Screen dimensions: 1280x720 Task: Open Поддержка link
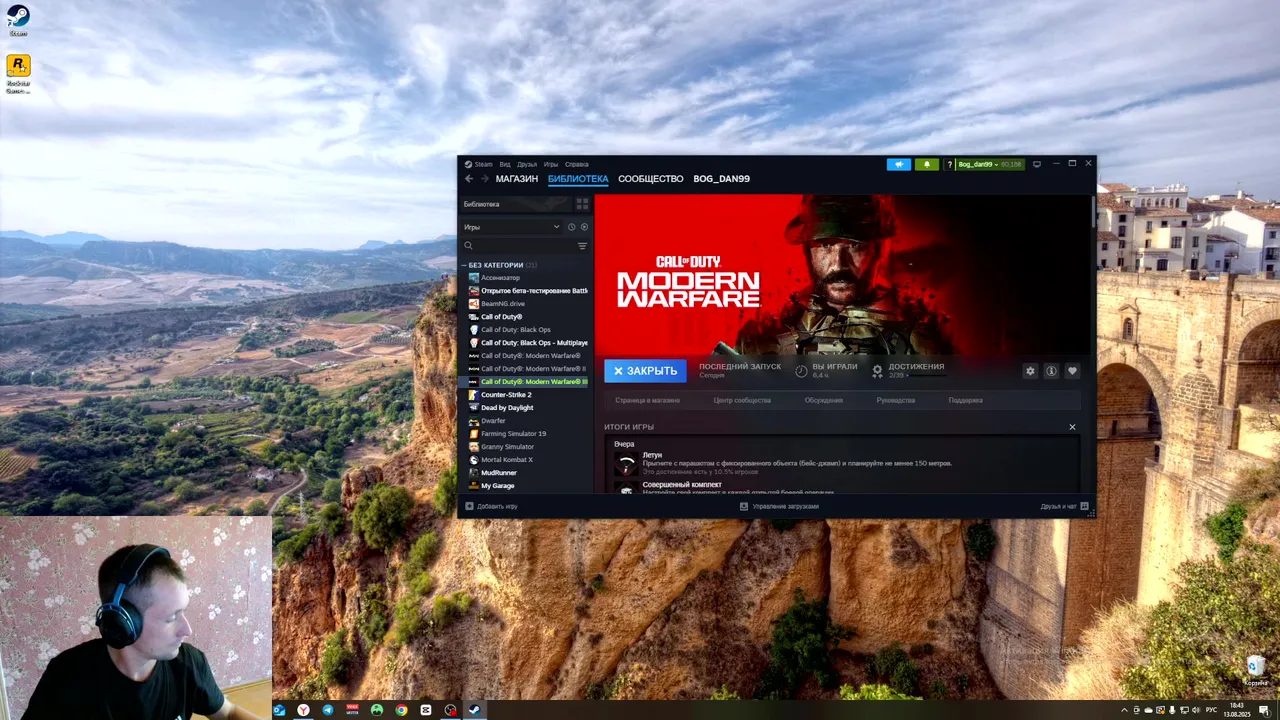pyautogui.click(x=966, y=400)
